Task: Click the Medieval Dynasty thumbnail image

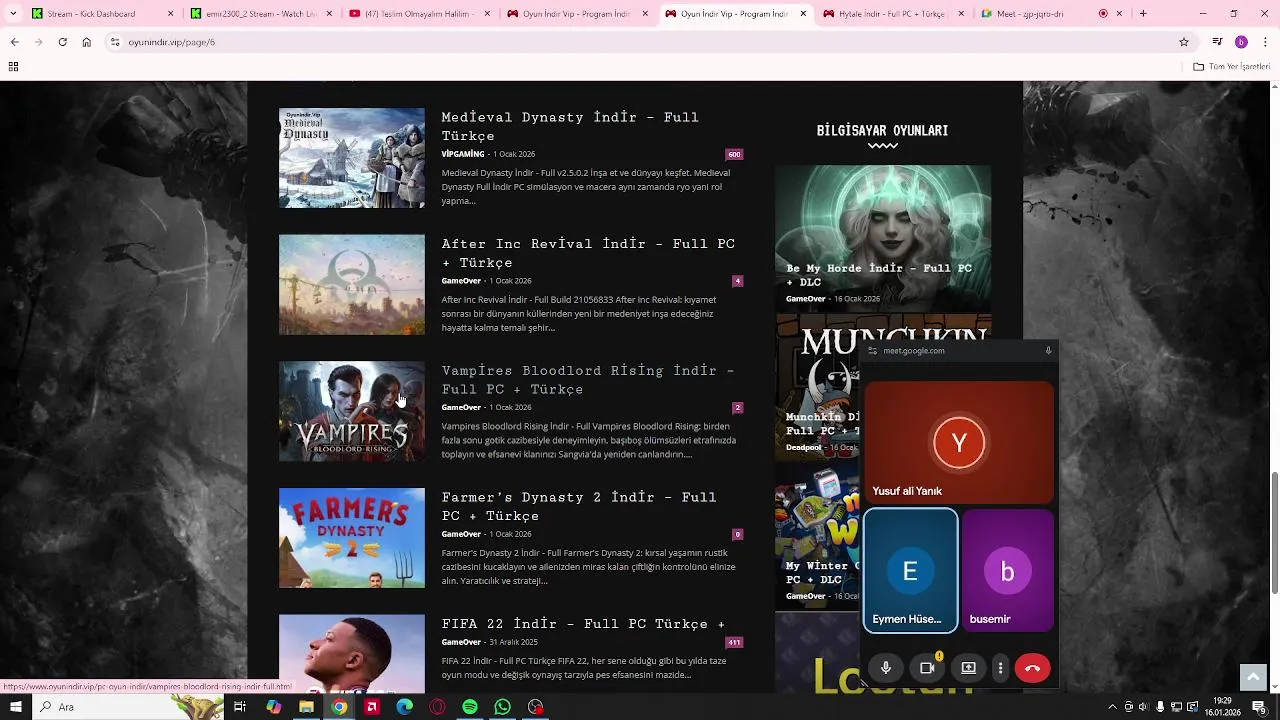Action: pos(352,158)
